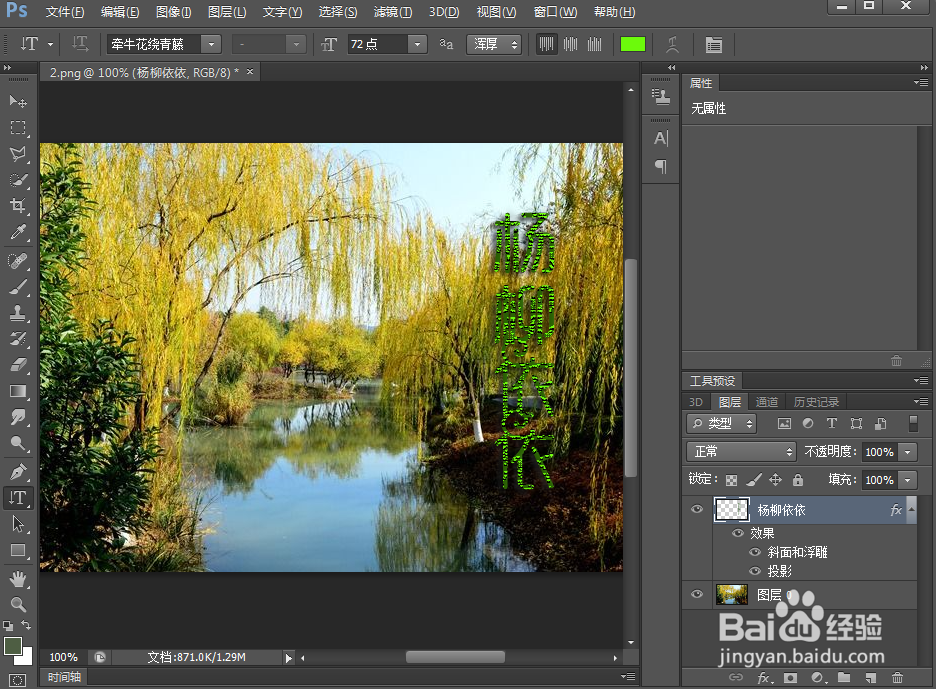
Task: Toggle lock image pixels
Action: tap(753, 479)
